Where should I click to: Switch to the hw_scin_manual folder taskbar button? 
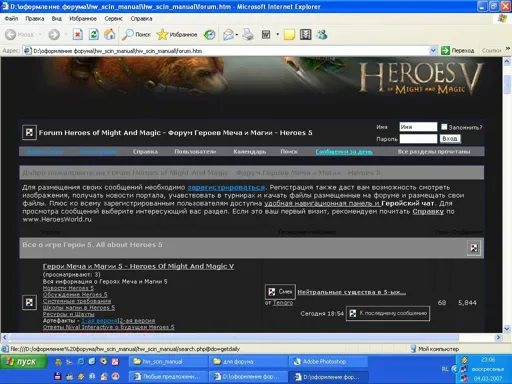pos(168,362)
